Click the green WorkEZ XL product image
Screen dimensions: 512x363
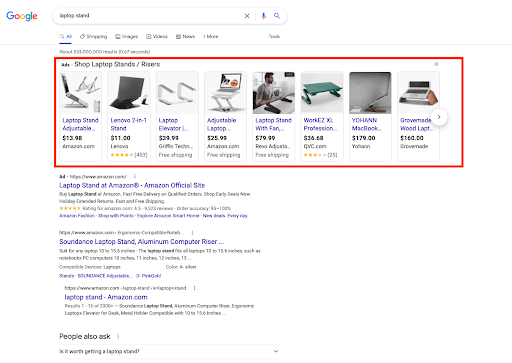pyautogui.click(x=322, y=93)
